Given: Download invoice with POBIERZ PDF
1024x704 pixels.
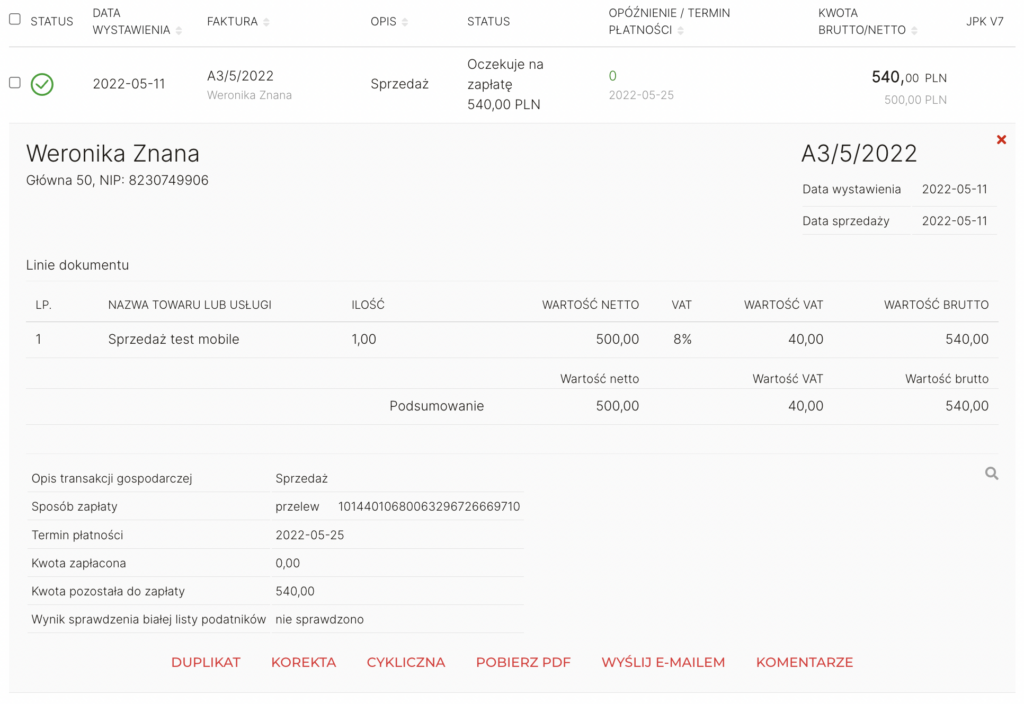Looking at the screenshot, I should tap(523, 662).
